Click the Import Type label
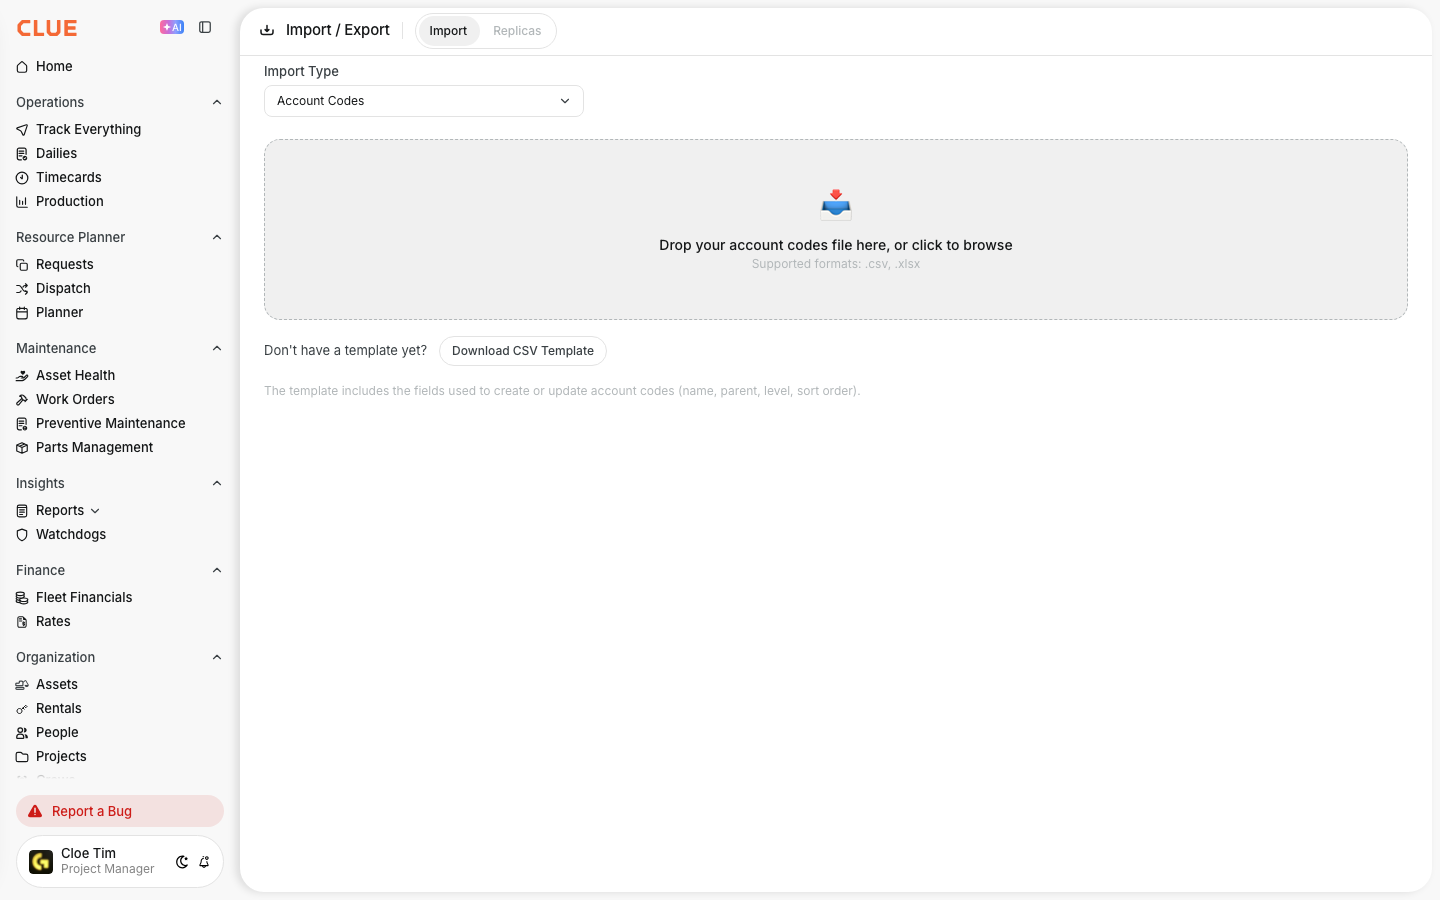This screenshot has height=900, width=1440. [x=301, y=71]
